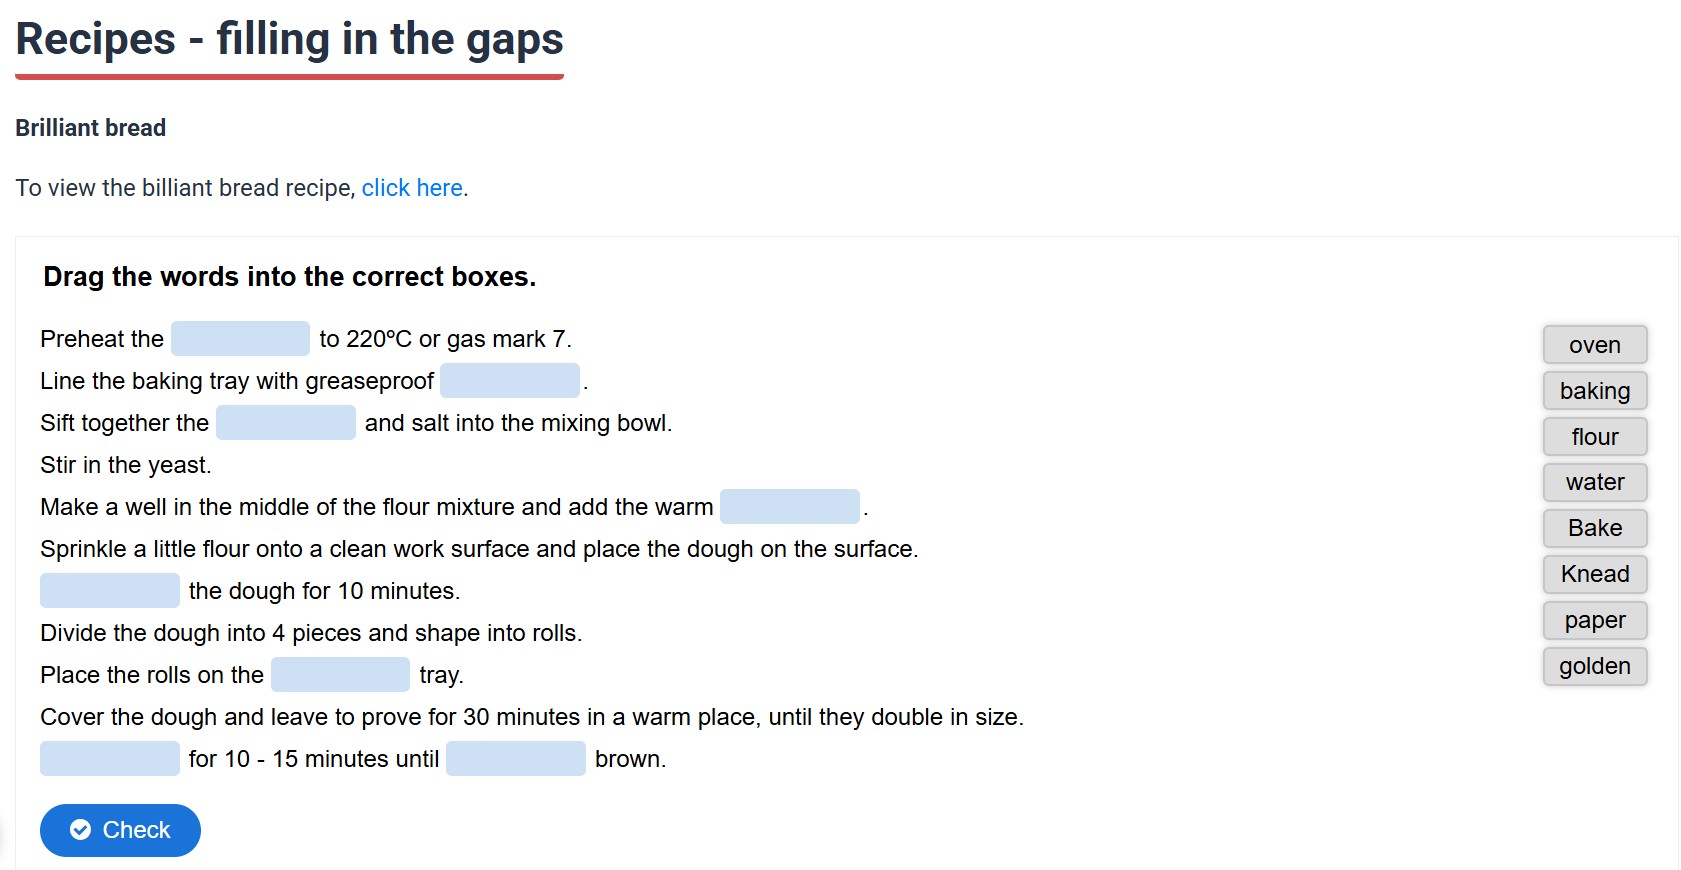Screen dimensions: 1681x870
Task: Click the blank after 'Sift together the'
Action: (x=286, y=423)
